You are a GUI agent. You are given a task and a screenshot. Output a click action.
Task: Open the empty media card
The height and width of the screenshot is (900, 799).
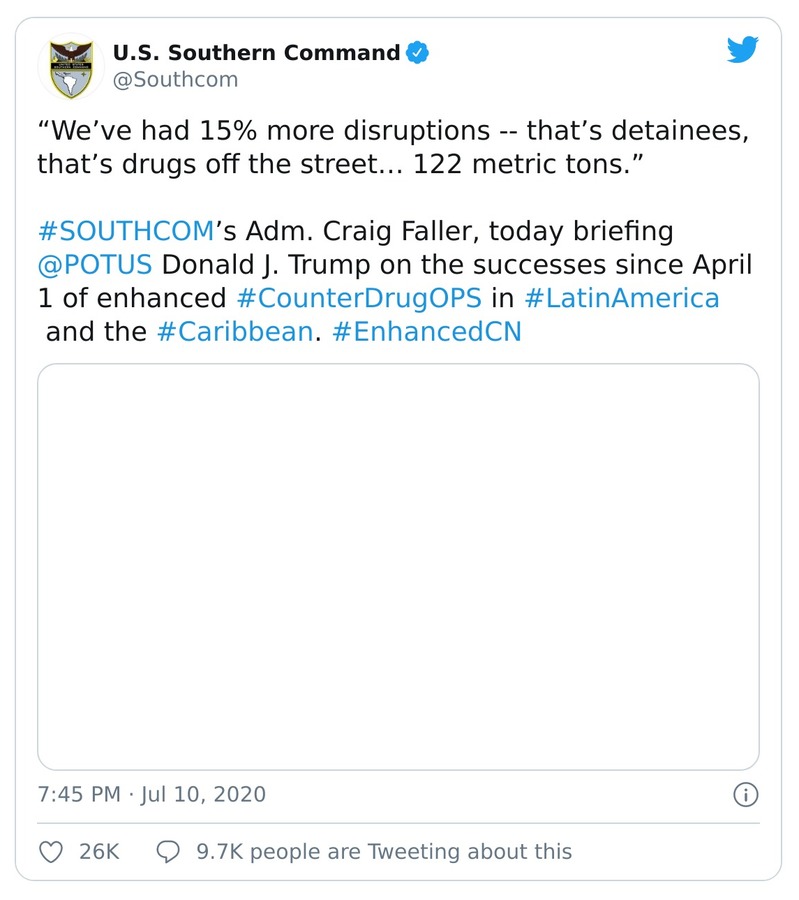point(398,566)
